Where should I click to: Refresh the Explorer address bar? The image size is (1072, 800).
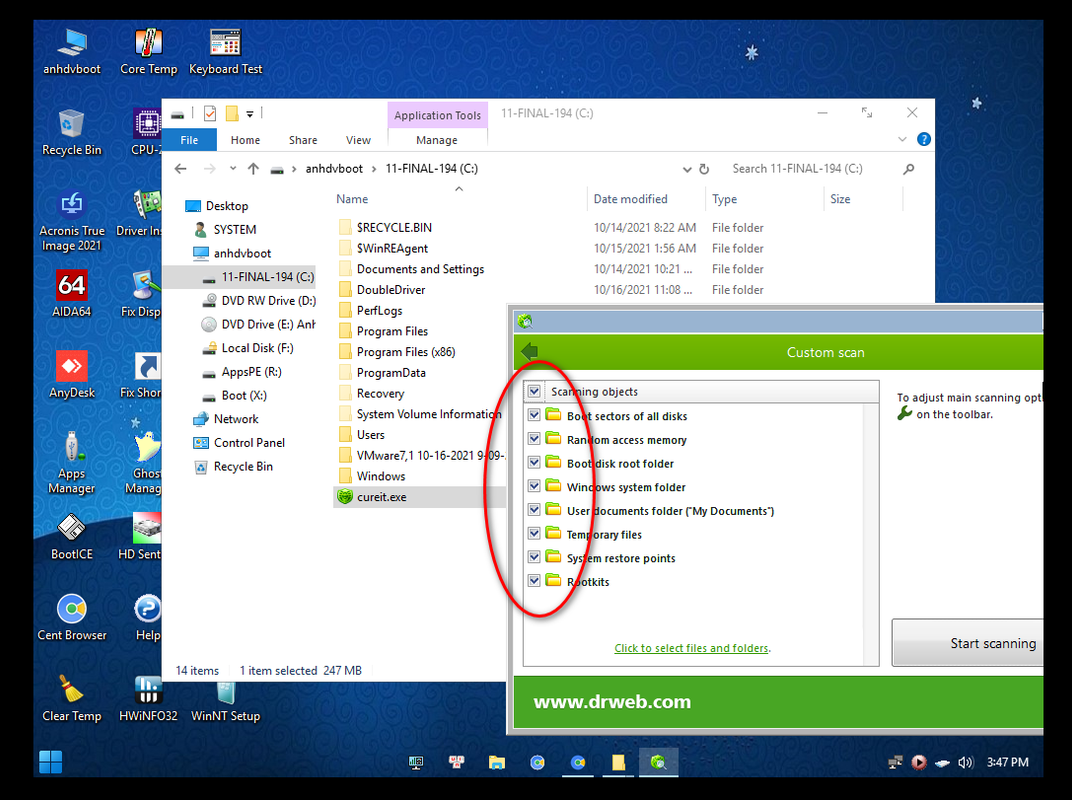pyautogui.click(x=704, y=169)
